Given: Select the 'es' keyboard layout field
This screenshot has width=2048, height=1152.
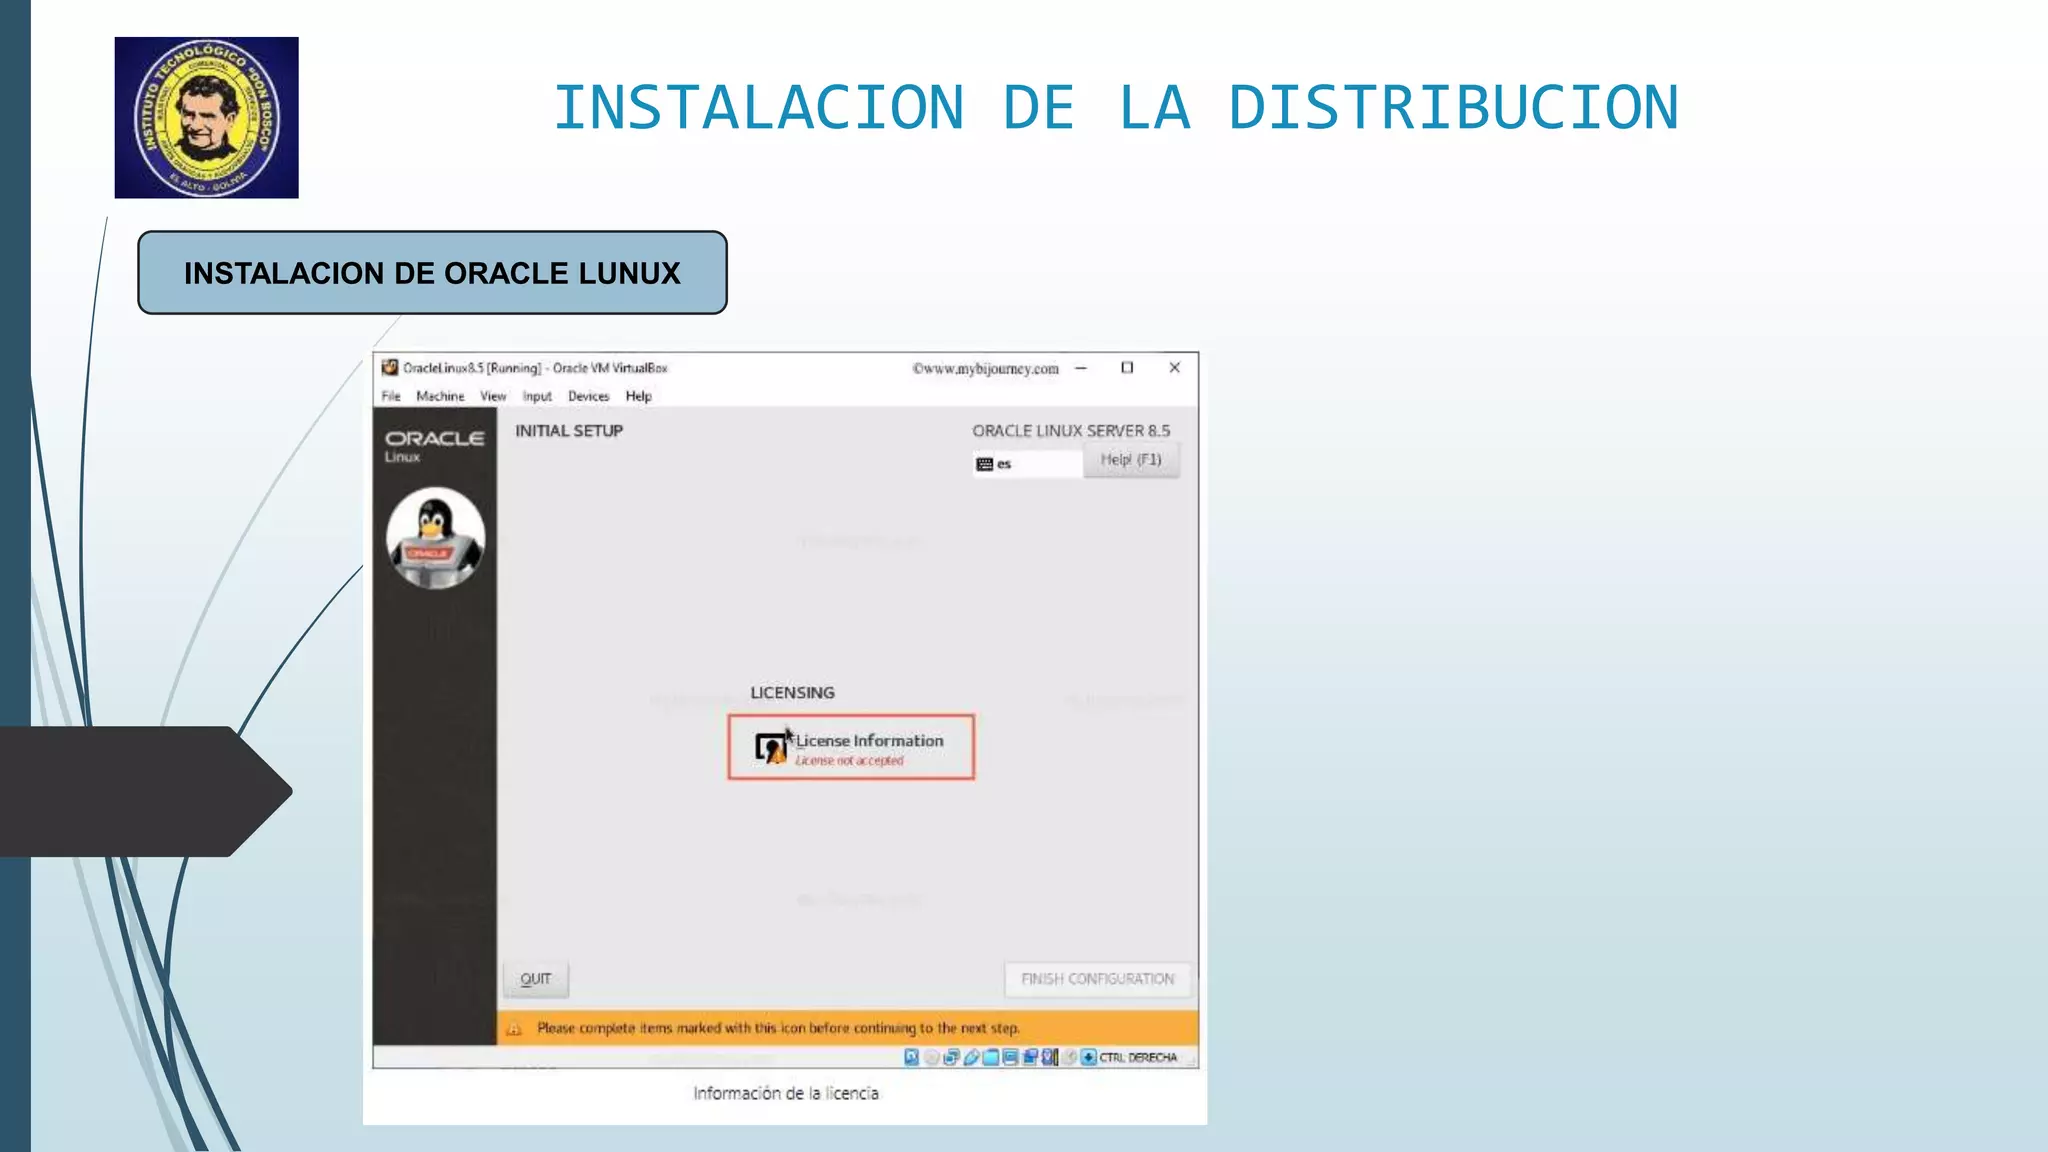Looking at the screenshot, I should click(1027, 464).
